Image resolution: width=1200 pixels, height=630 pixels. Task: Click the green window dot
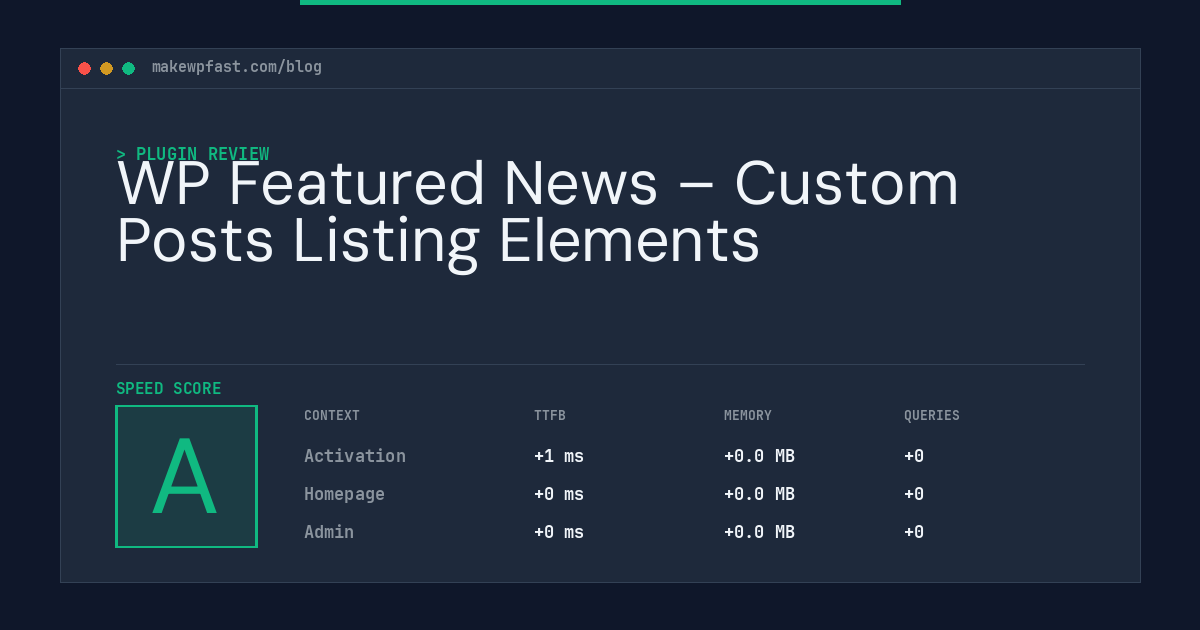tap(129, 68)
